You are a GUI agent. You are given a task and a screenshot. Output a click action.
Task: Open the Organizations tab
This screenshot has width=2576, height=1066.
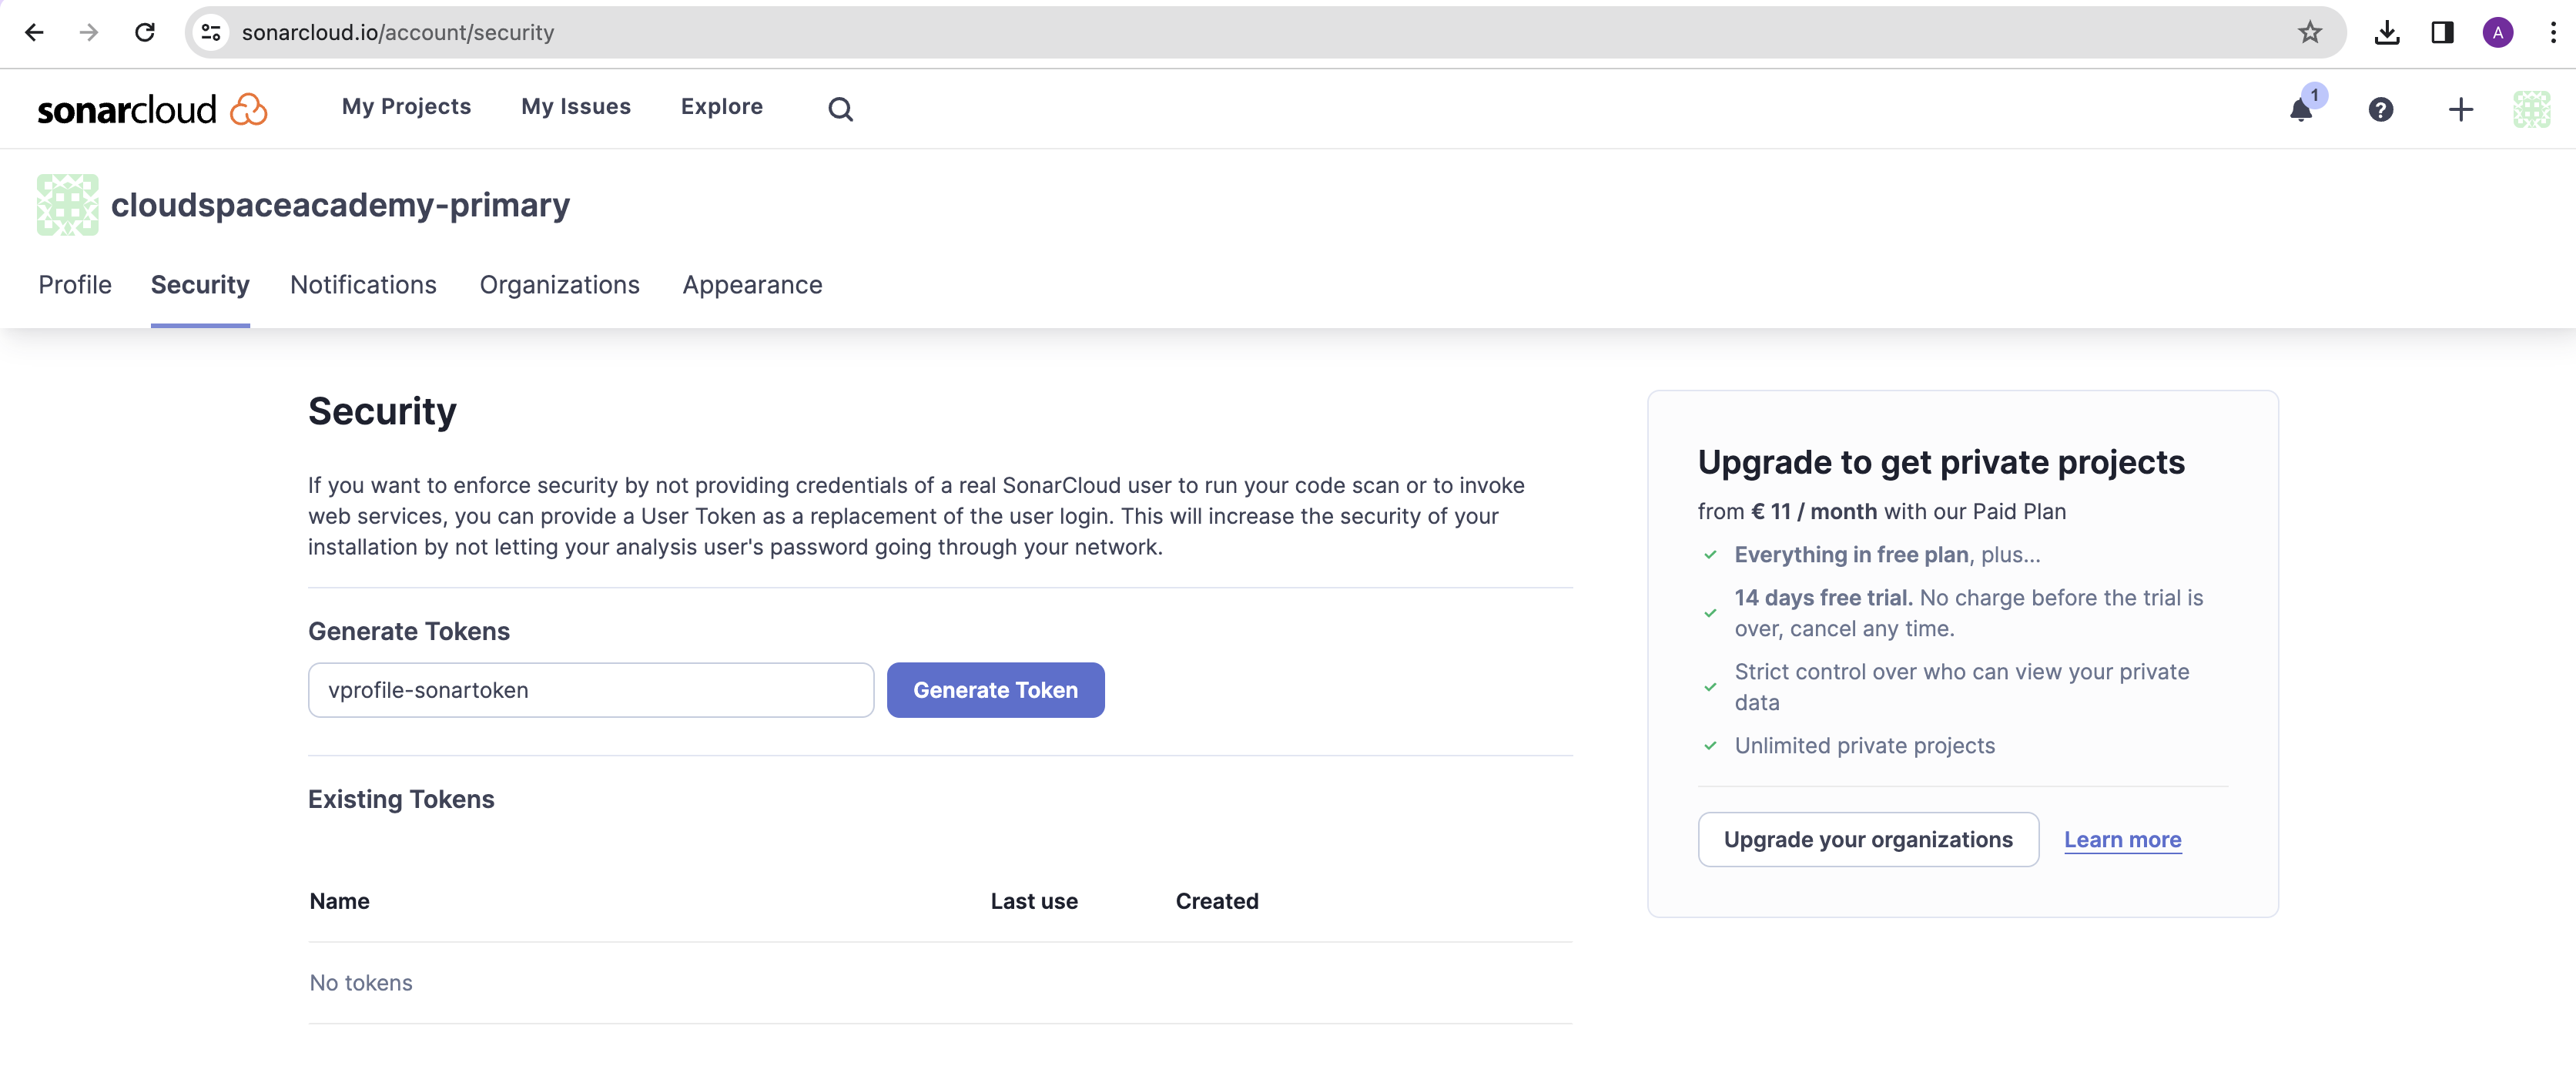click(x=559, y=285)
